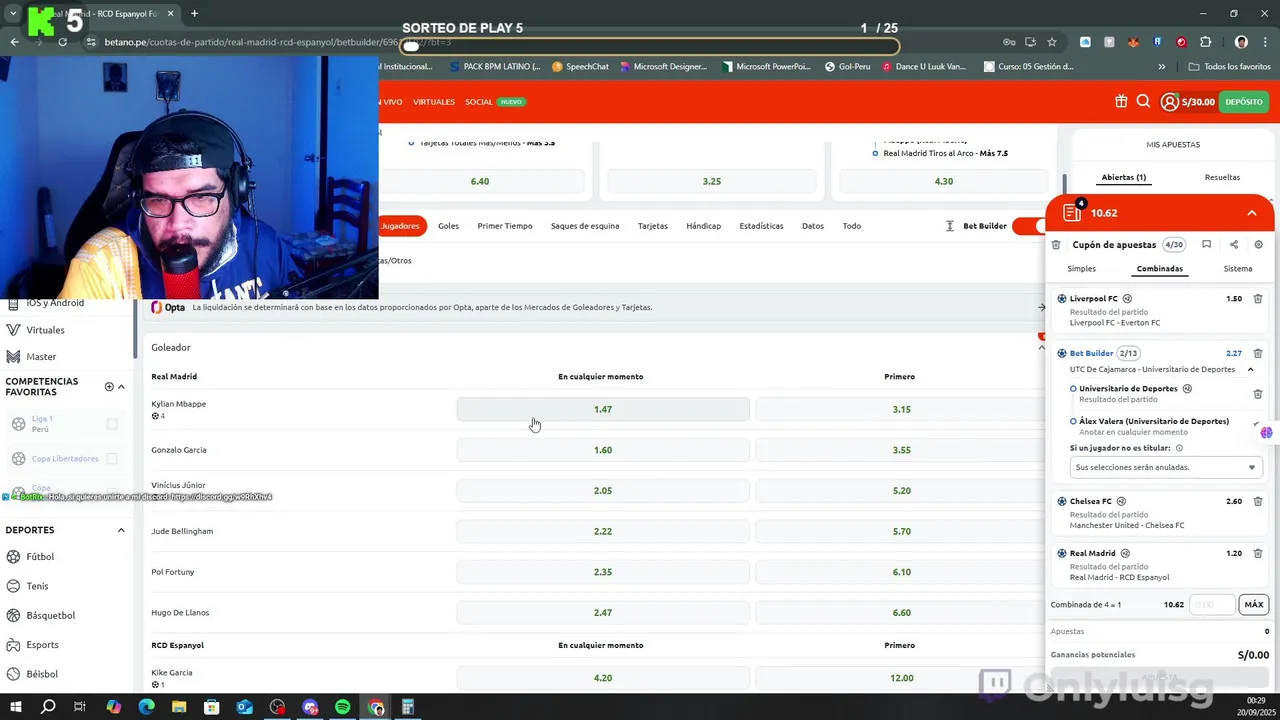Viewport: 1280px width, 720px height.
Task: Open Outlook from the taskbar
Action: (x=244, y=707)
